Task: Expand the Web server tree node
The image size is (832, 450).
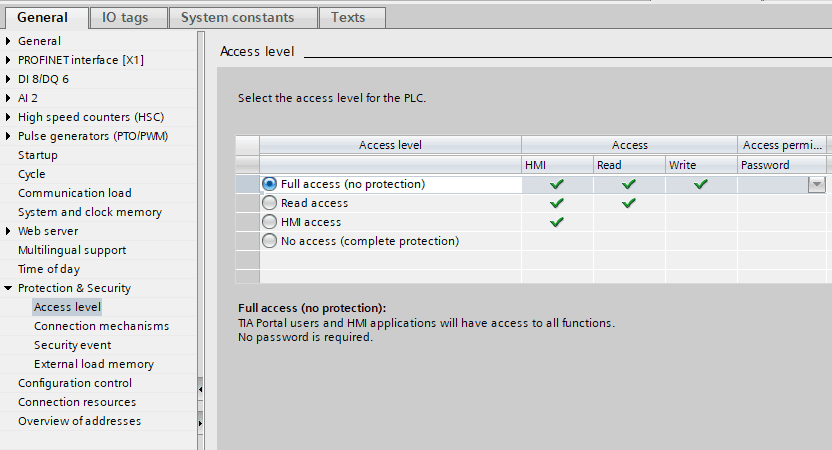Action: pyautogui.click(x=9, y=231)
